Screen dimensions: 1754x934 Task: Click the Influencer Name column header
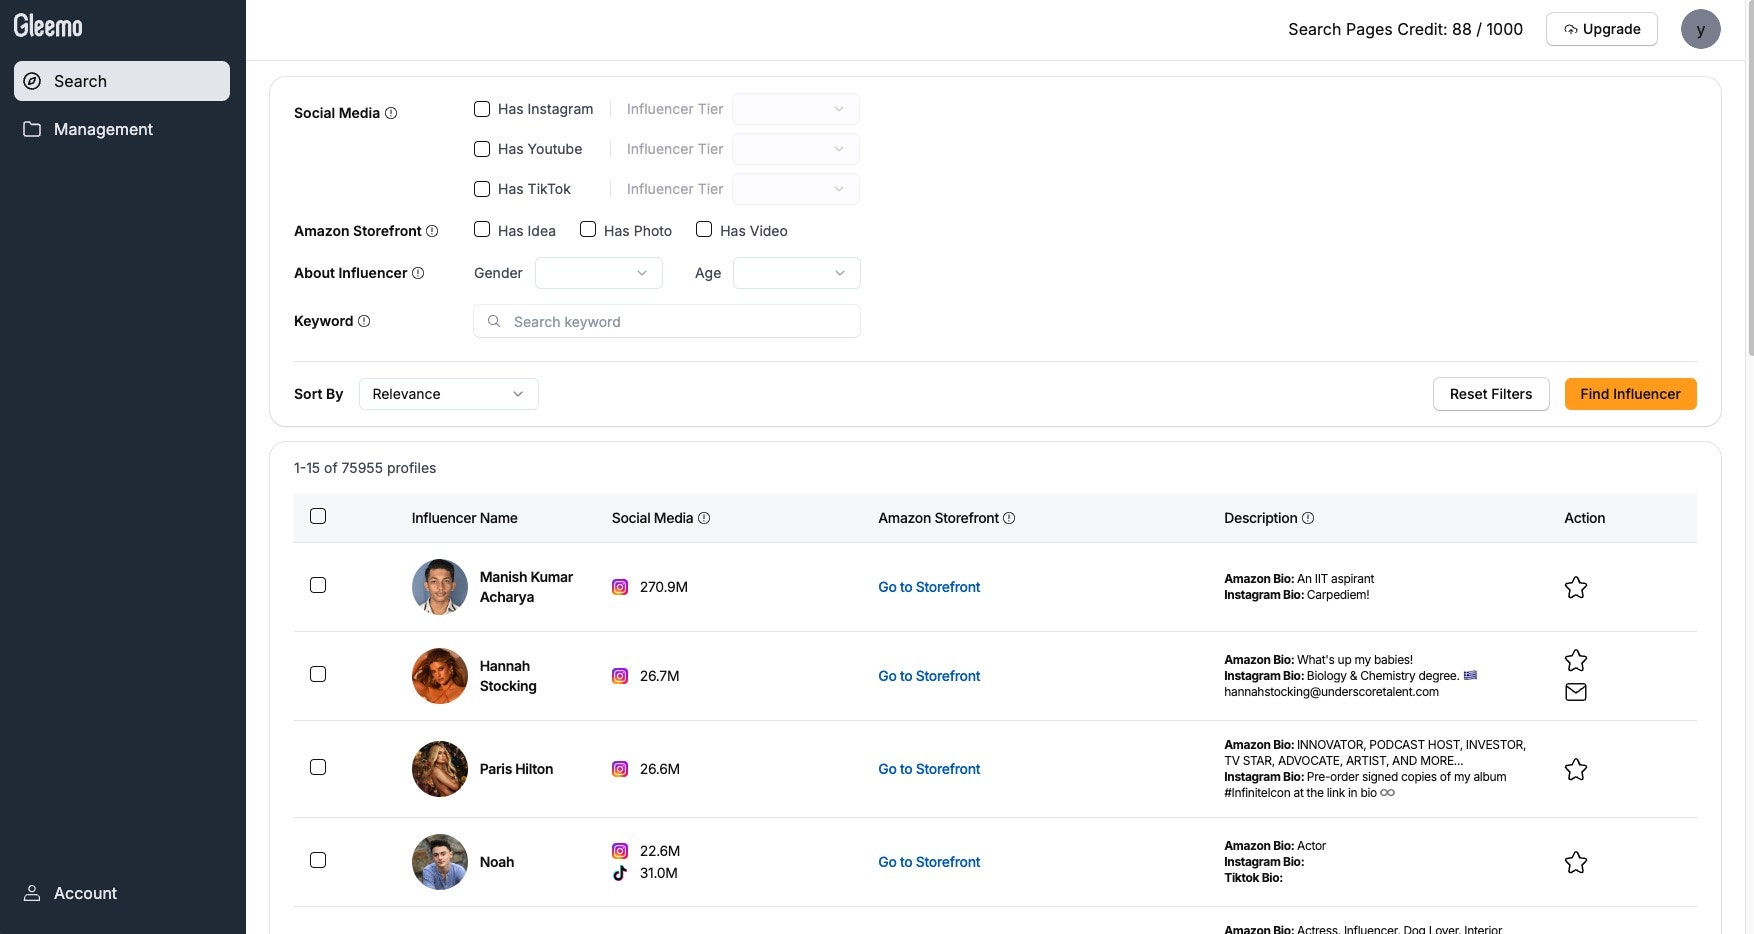(464, 518)
